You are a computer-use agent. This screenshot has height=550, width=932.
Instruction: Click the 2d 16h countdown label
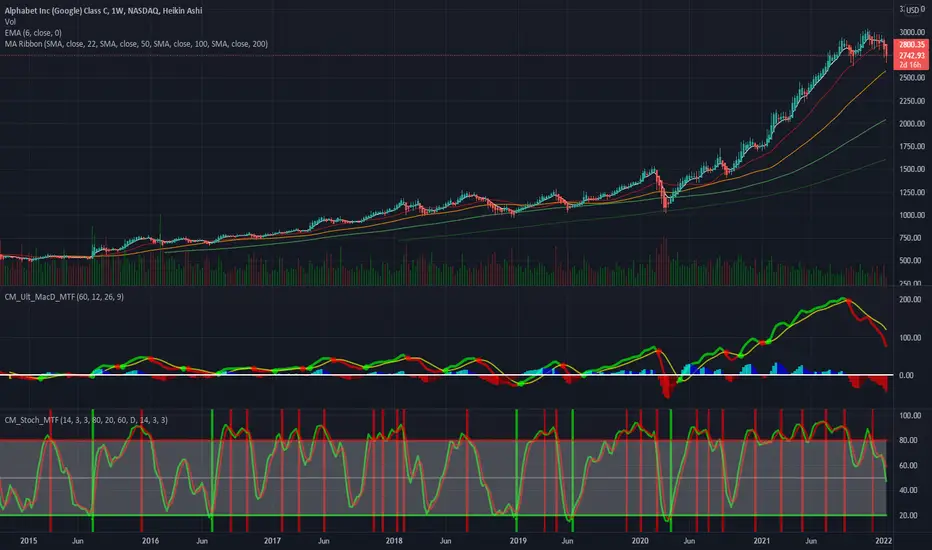(x=910, y=65)
